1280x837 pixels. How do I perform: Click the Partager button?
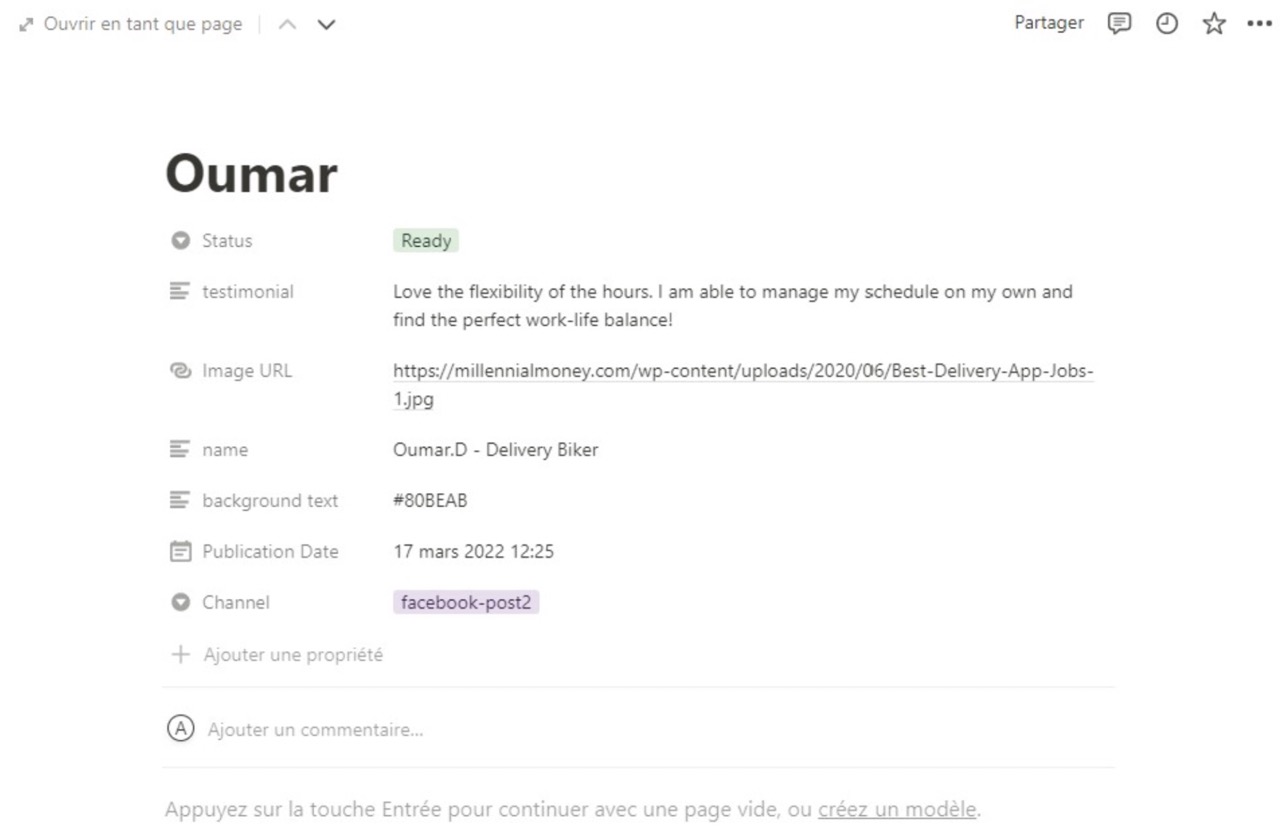(1049, 23)
